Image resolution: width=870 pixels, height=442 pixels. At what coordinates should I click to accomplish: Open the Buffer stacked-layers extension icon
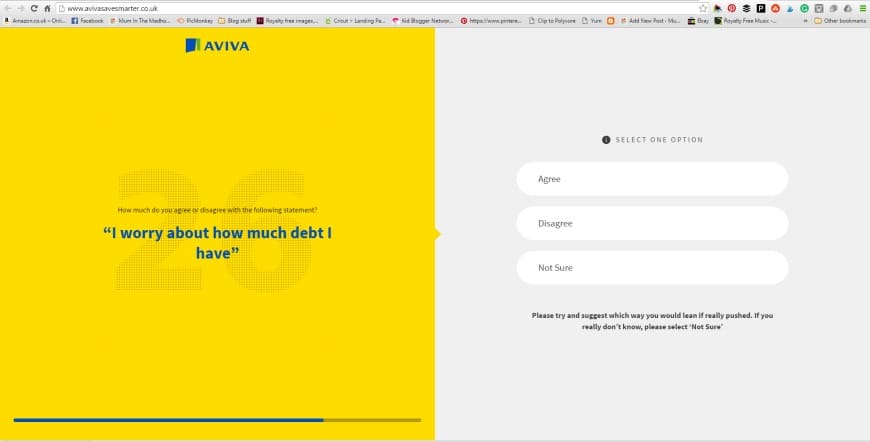(x=746, y=8)
